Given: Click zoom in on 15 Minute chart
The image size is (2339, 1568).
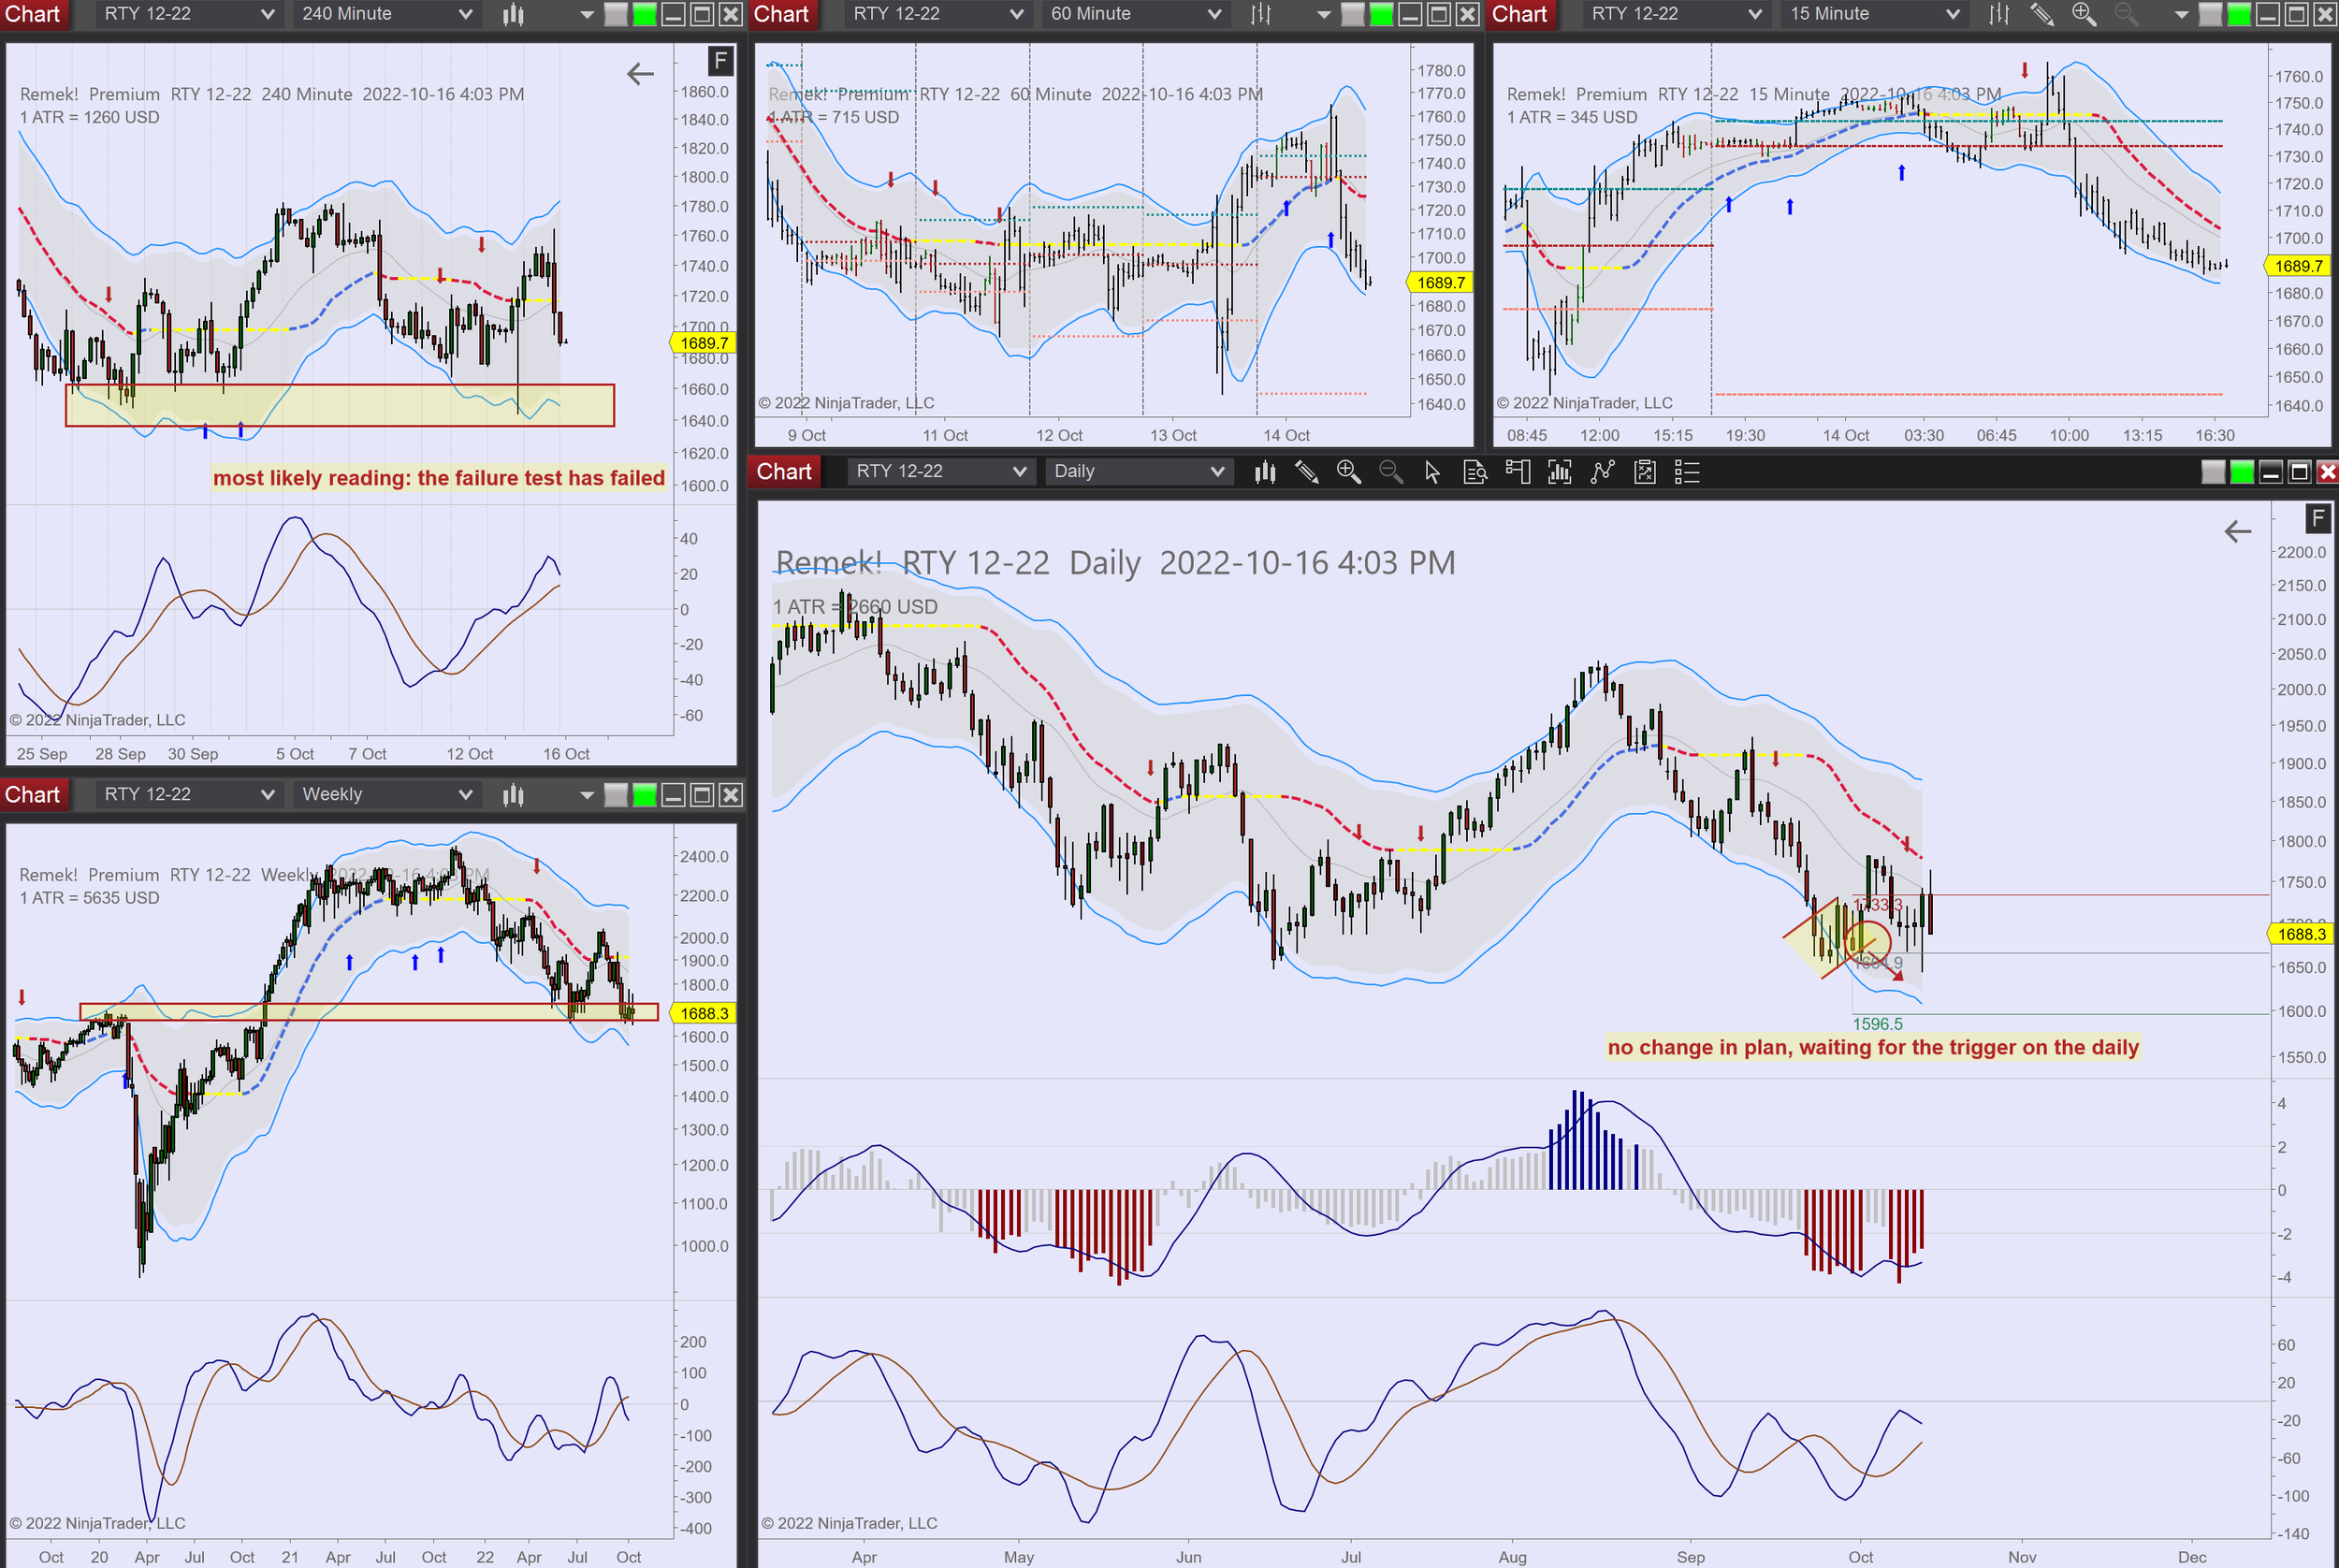Looking at the screenshot, I should click(2083, 14).
